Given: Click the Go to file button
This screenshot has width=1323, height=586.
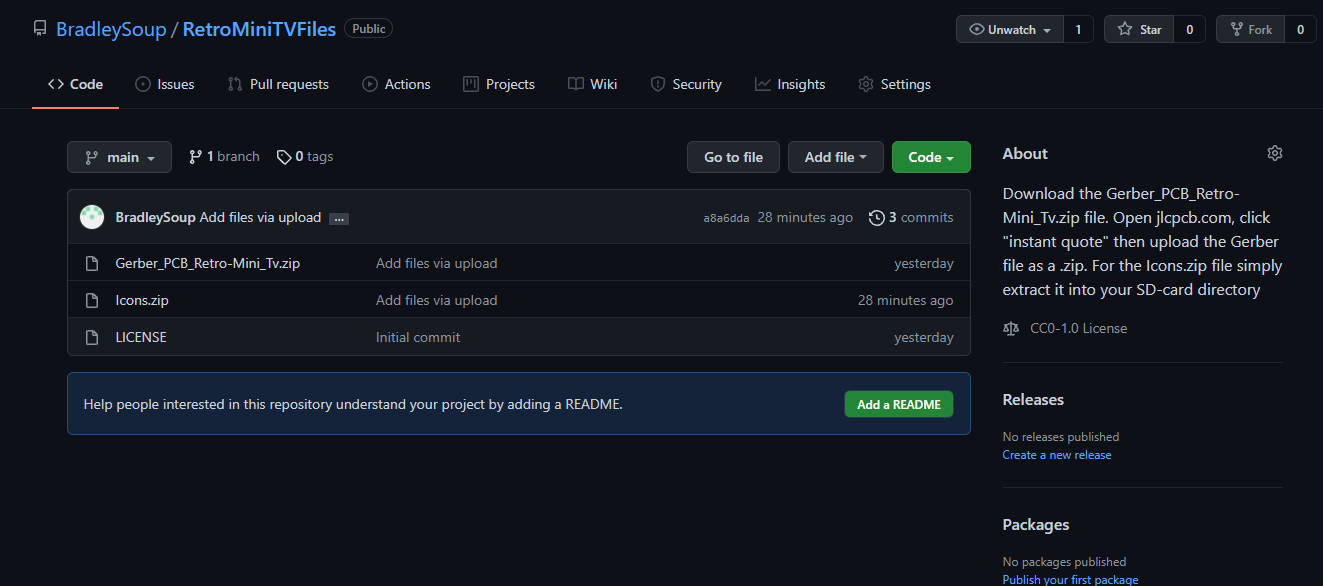Looking at the screenshot, I should [733, 157].
